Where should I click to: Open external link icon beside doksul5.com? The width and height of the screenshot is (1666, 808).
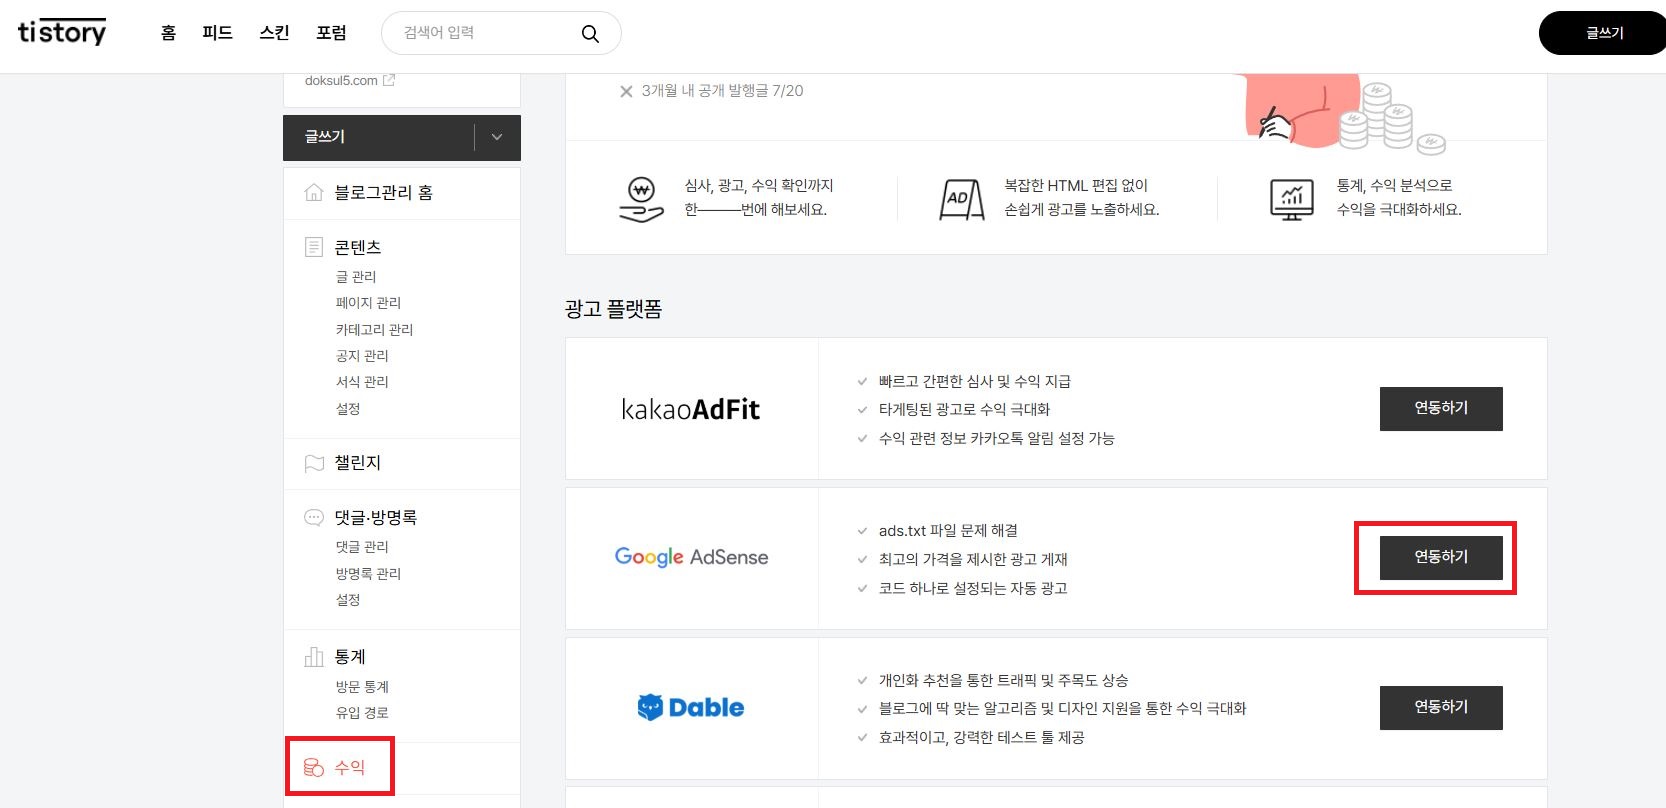tap(389, 80)
